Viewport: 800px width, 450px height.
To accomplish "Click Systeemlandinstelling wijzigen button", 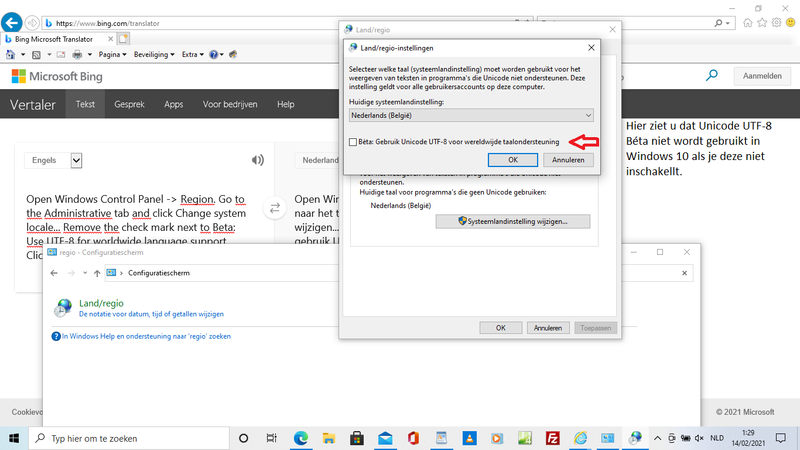I will [x=513, y=221].
